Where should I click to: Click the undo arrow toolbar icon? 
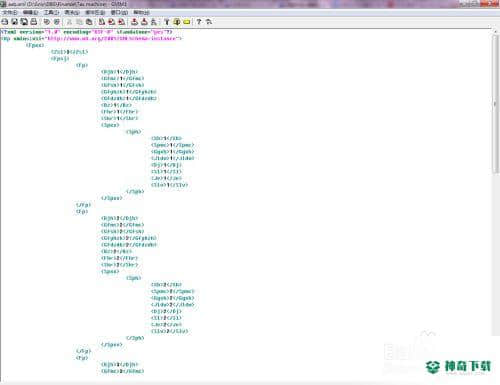coord(47,22)
